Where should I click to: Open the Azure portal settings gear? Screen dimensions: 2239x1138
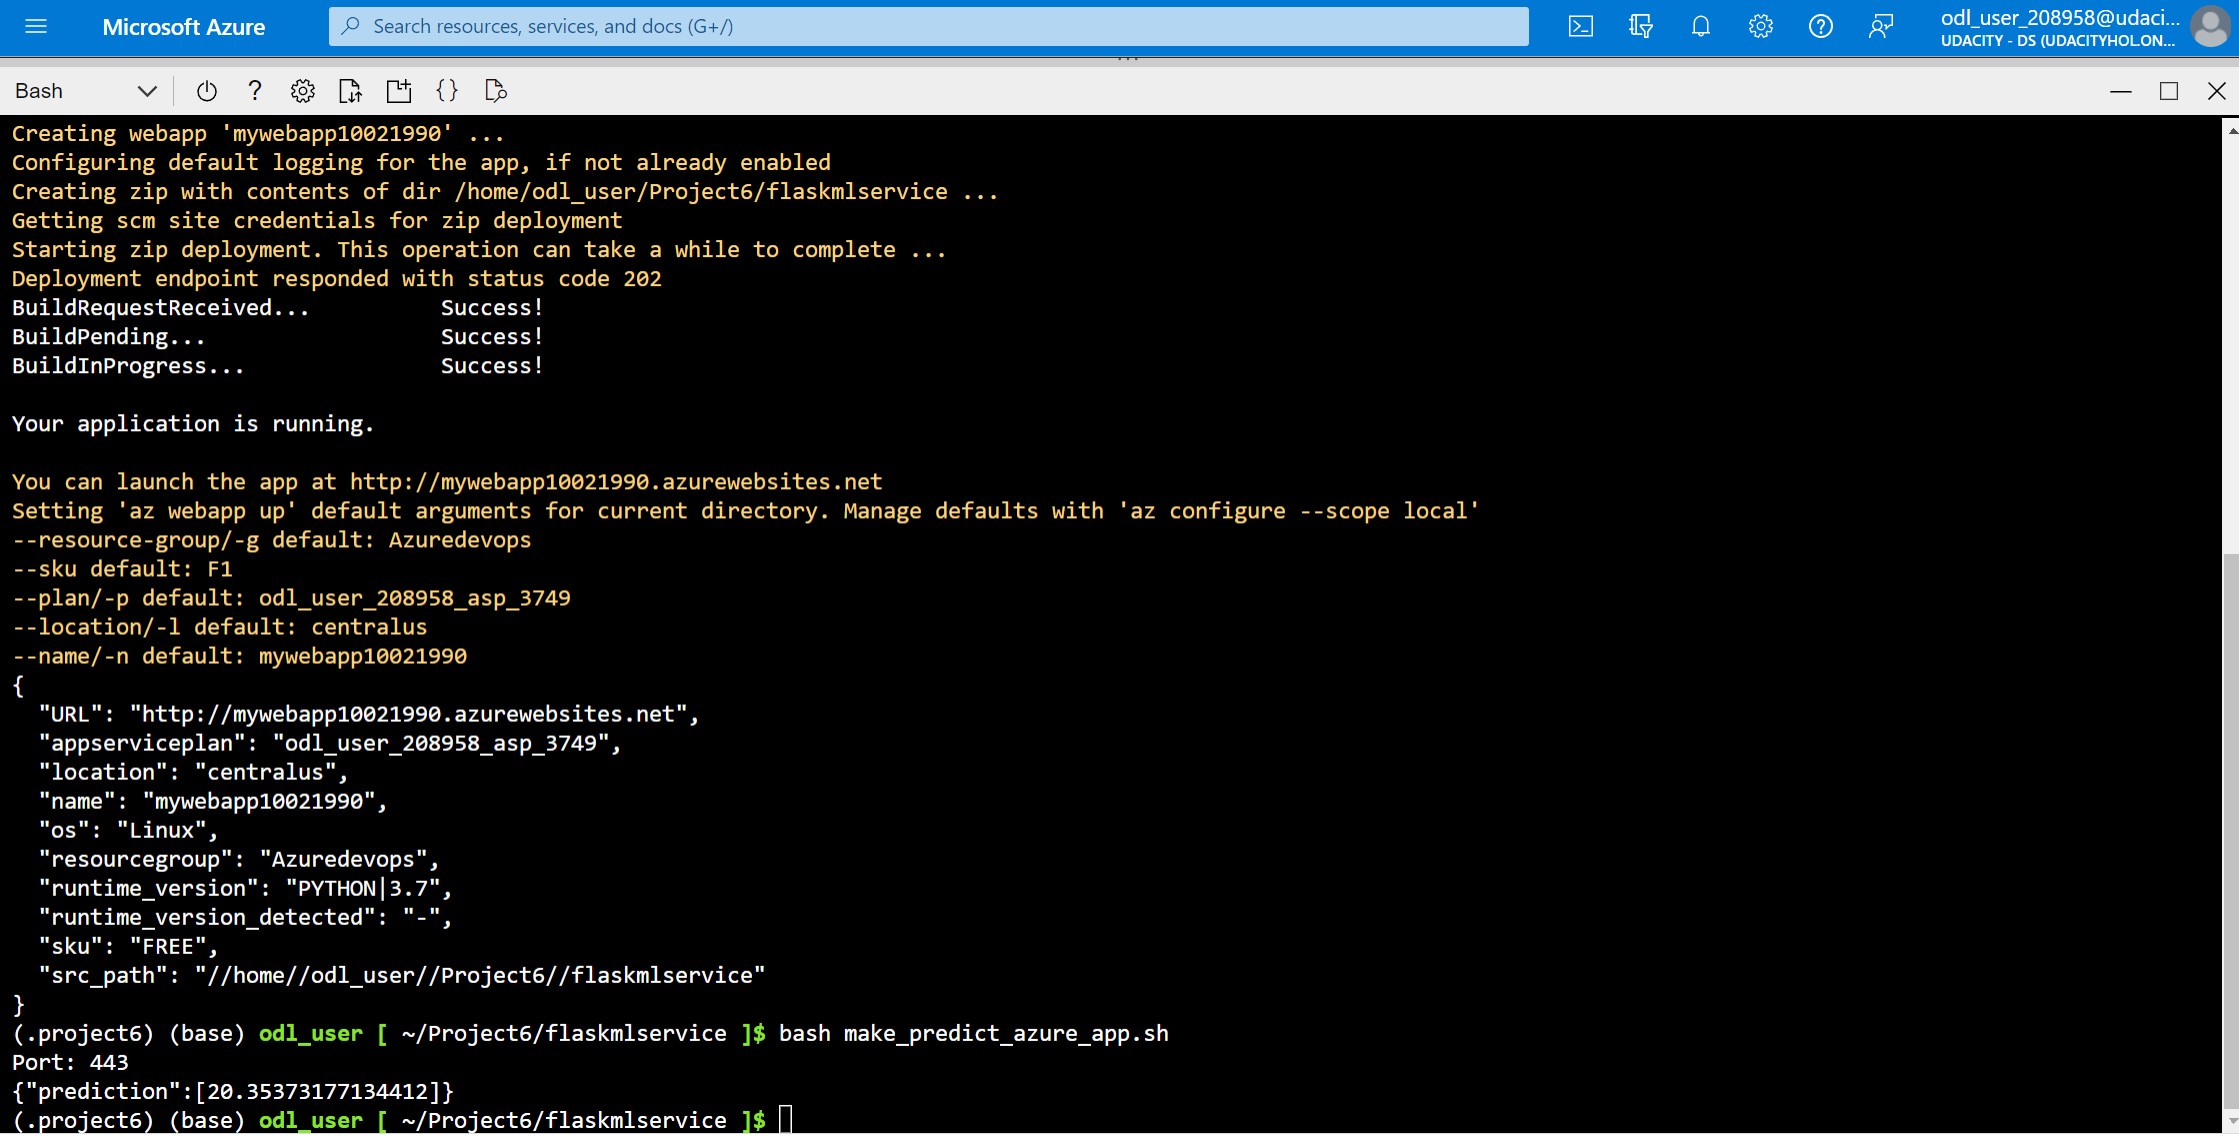pyautogui.click(x=1760, y=27)
